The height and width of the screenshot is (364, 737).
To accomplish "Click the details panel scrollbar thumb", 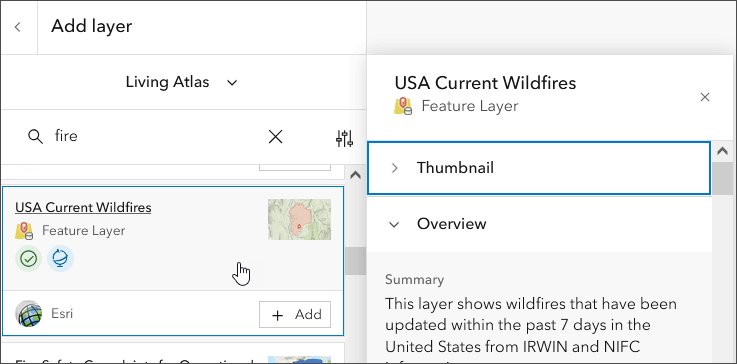I will (722, 179).
